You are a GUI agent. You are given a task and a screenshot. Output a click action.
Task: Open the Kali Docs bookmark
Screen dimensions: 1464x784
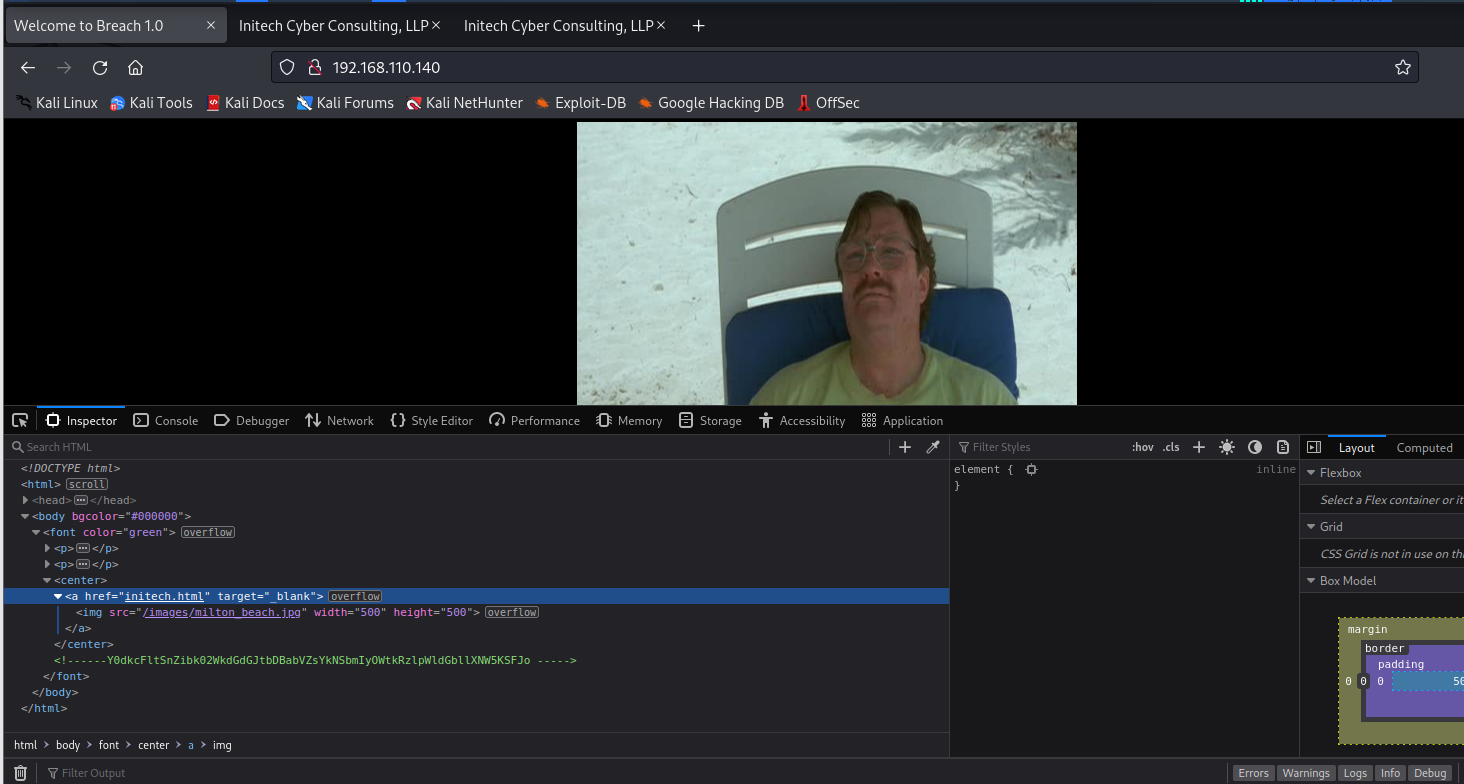[x=245, y=103]
